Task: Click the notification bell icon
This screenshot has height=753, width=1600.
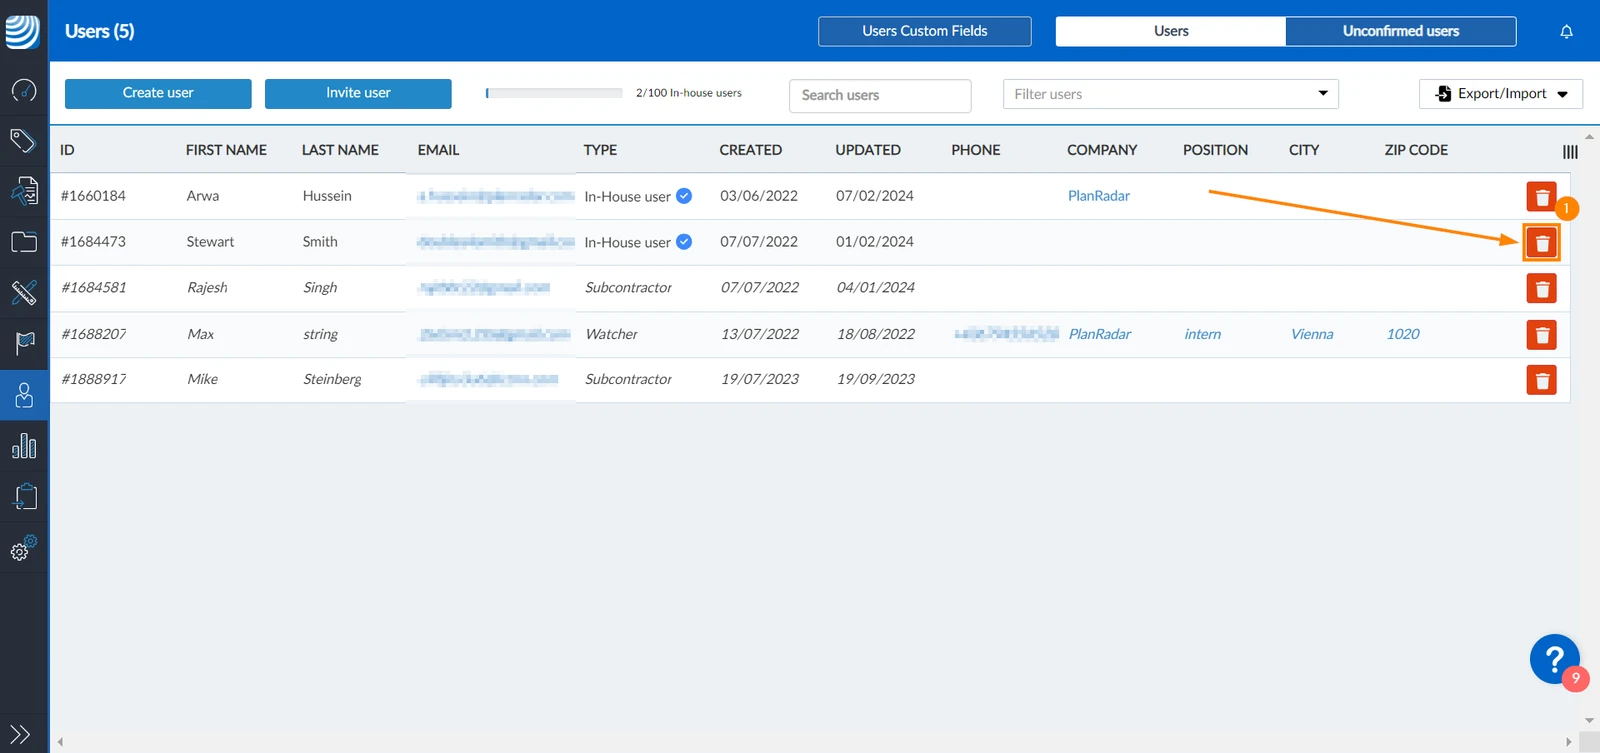Action: (1566, 31)
